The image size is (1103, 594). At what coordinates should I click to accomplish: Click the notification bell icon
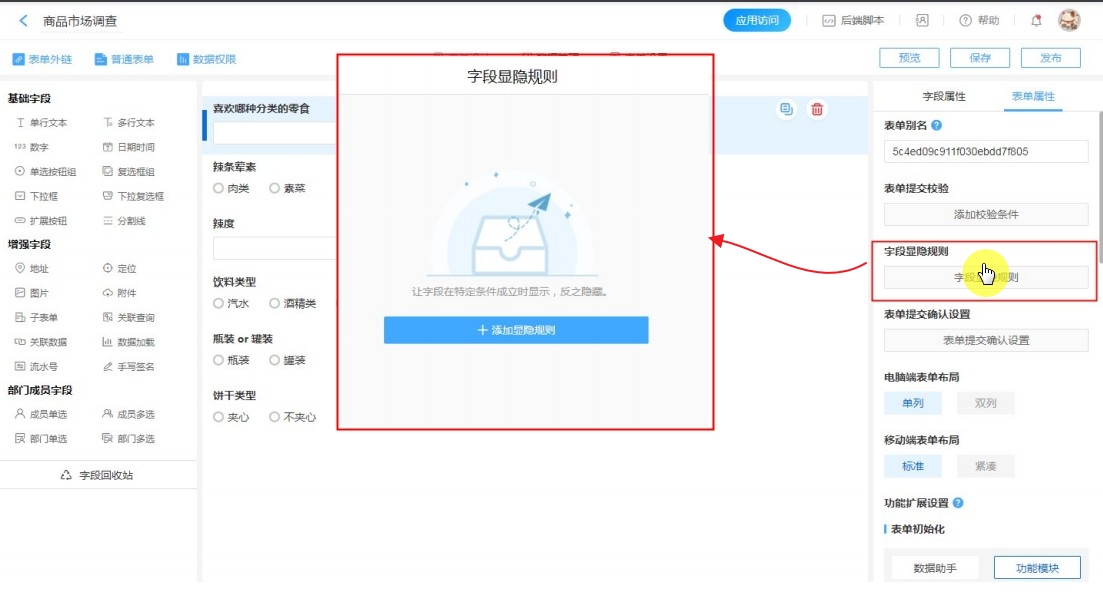[x=1036, y=21]
